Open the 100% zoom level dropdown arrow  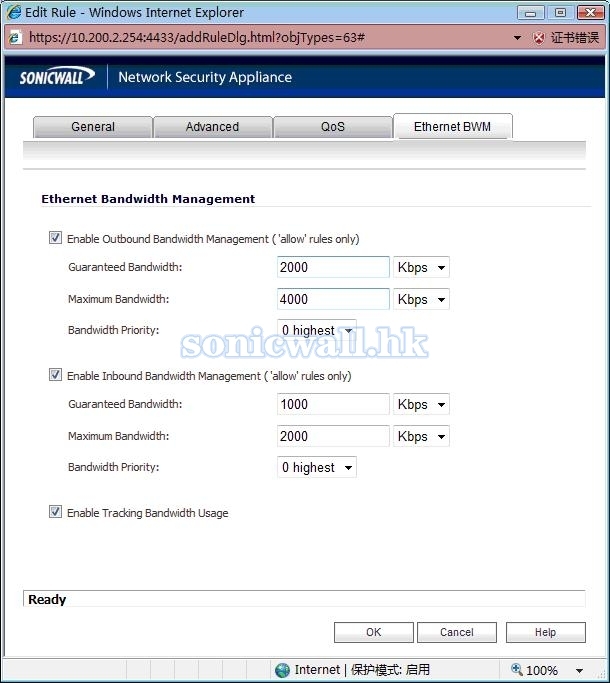click(x=579, y=671)
